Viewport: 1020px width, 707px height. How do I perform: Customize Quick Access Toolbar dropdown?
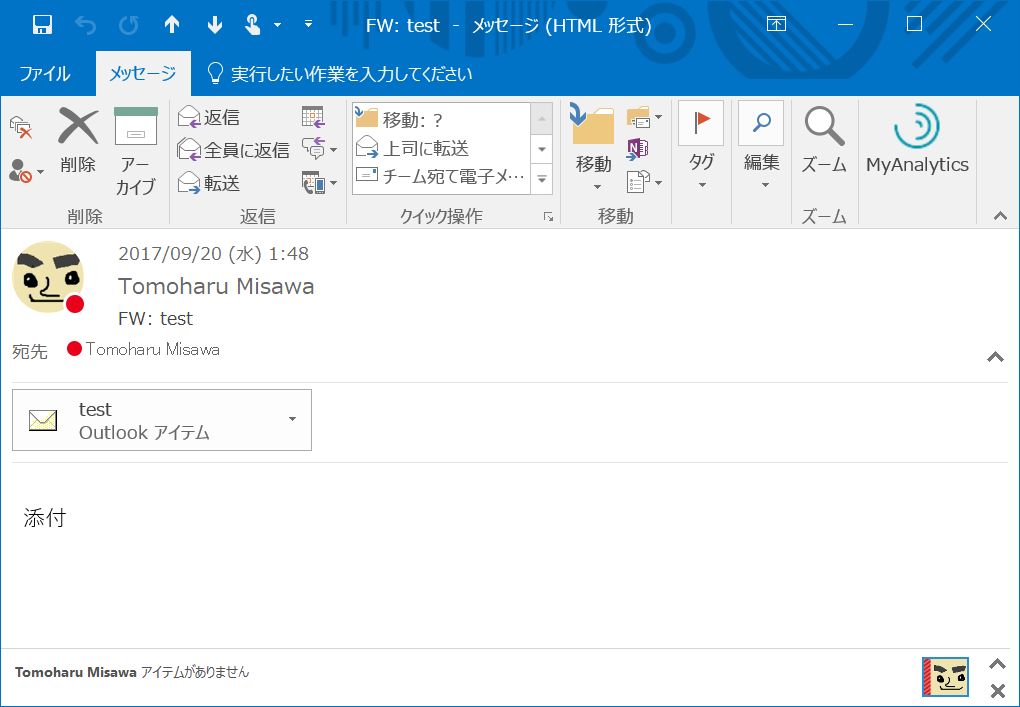(x=308, y=24)
